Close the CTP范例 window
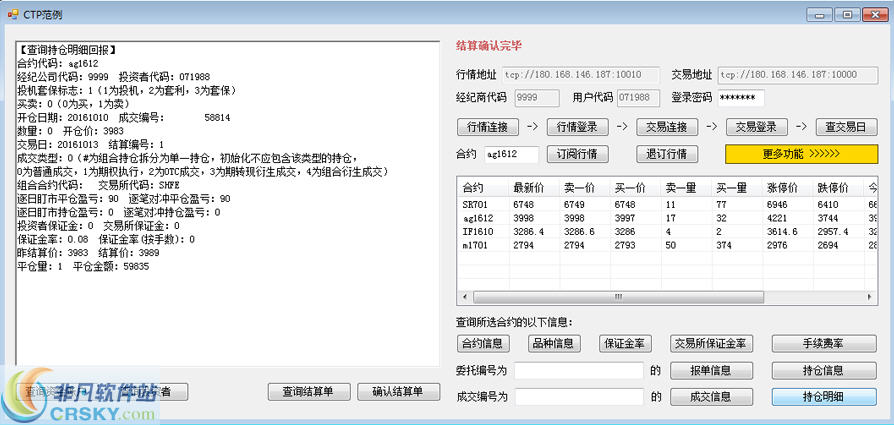 pos(875,15)
